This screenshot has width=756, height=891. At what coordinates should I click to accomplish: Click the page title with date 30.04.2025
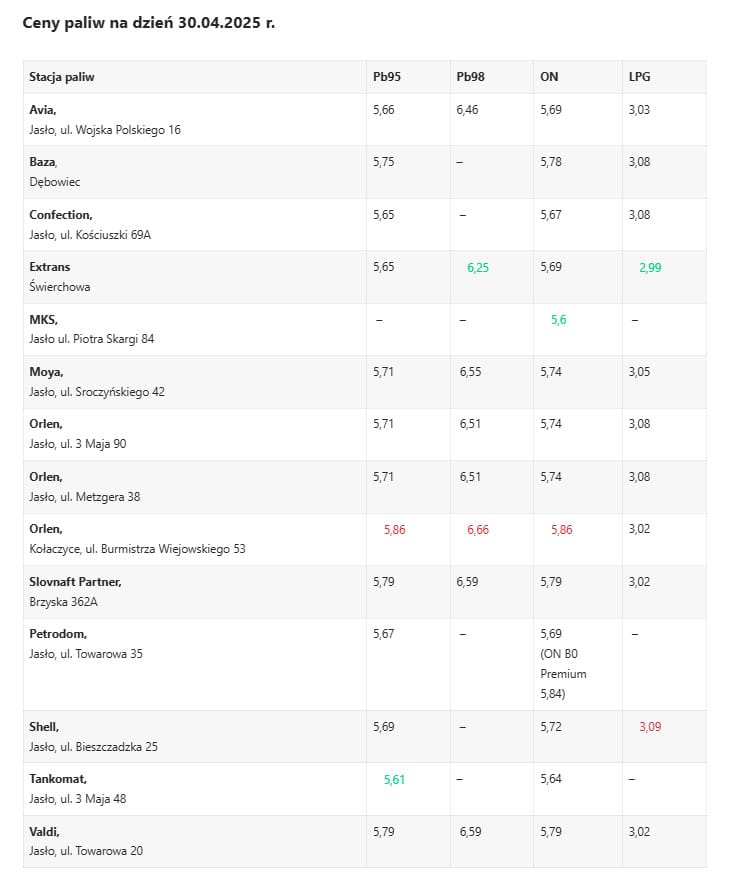[x=148, y=23]
